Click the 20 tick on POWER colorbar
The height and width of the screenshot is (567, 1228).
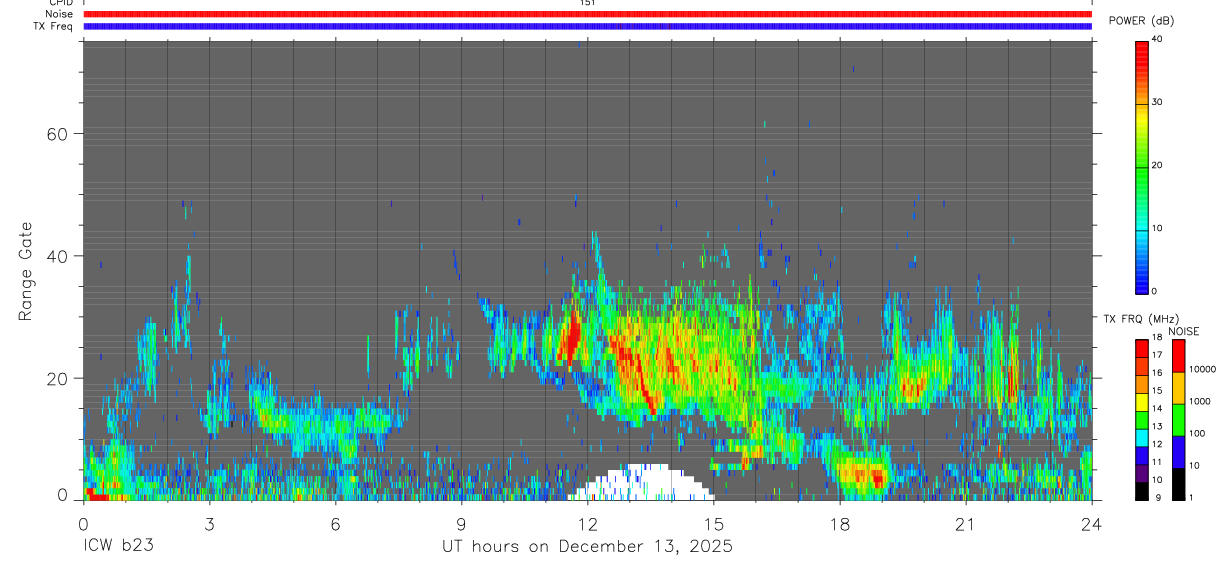(1158, 165)
